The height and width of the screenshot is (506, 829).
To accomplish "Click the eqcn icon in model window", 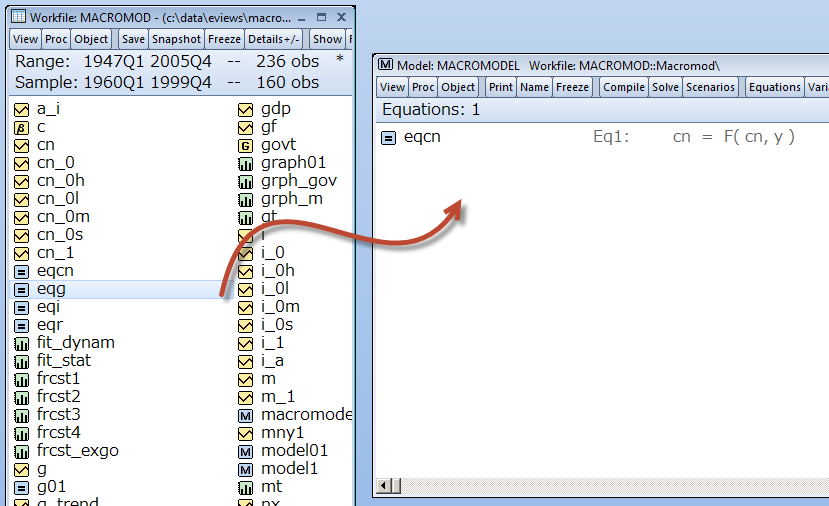I will pos(389,137).
